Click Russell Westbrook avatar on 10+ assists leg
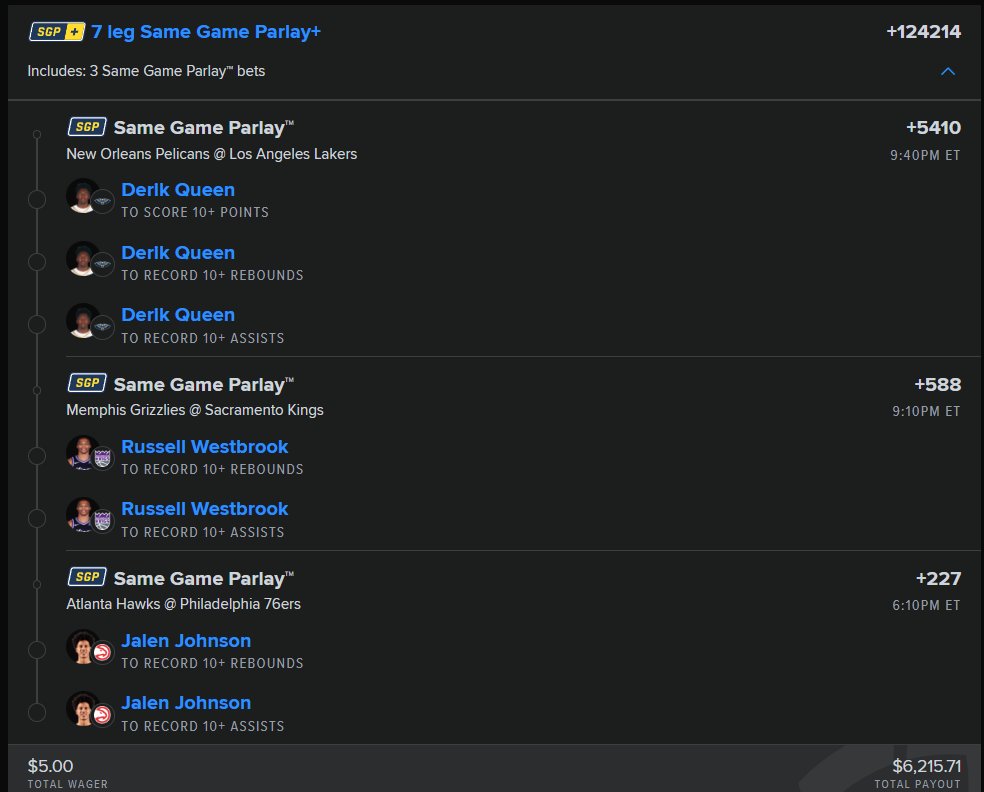This screenshot has height=792, width=984. click(83, 515)
